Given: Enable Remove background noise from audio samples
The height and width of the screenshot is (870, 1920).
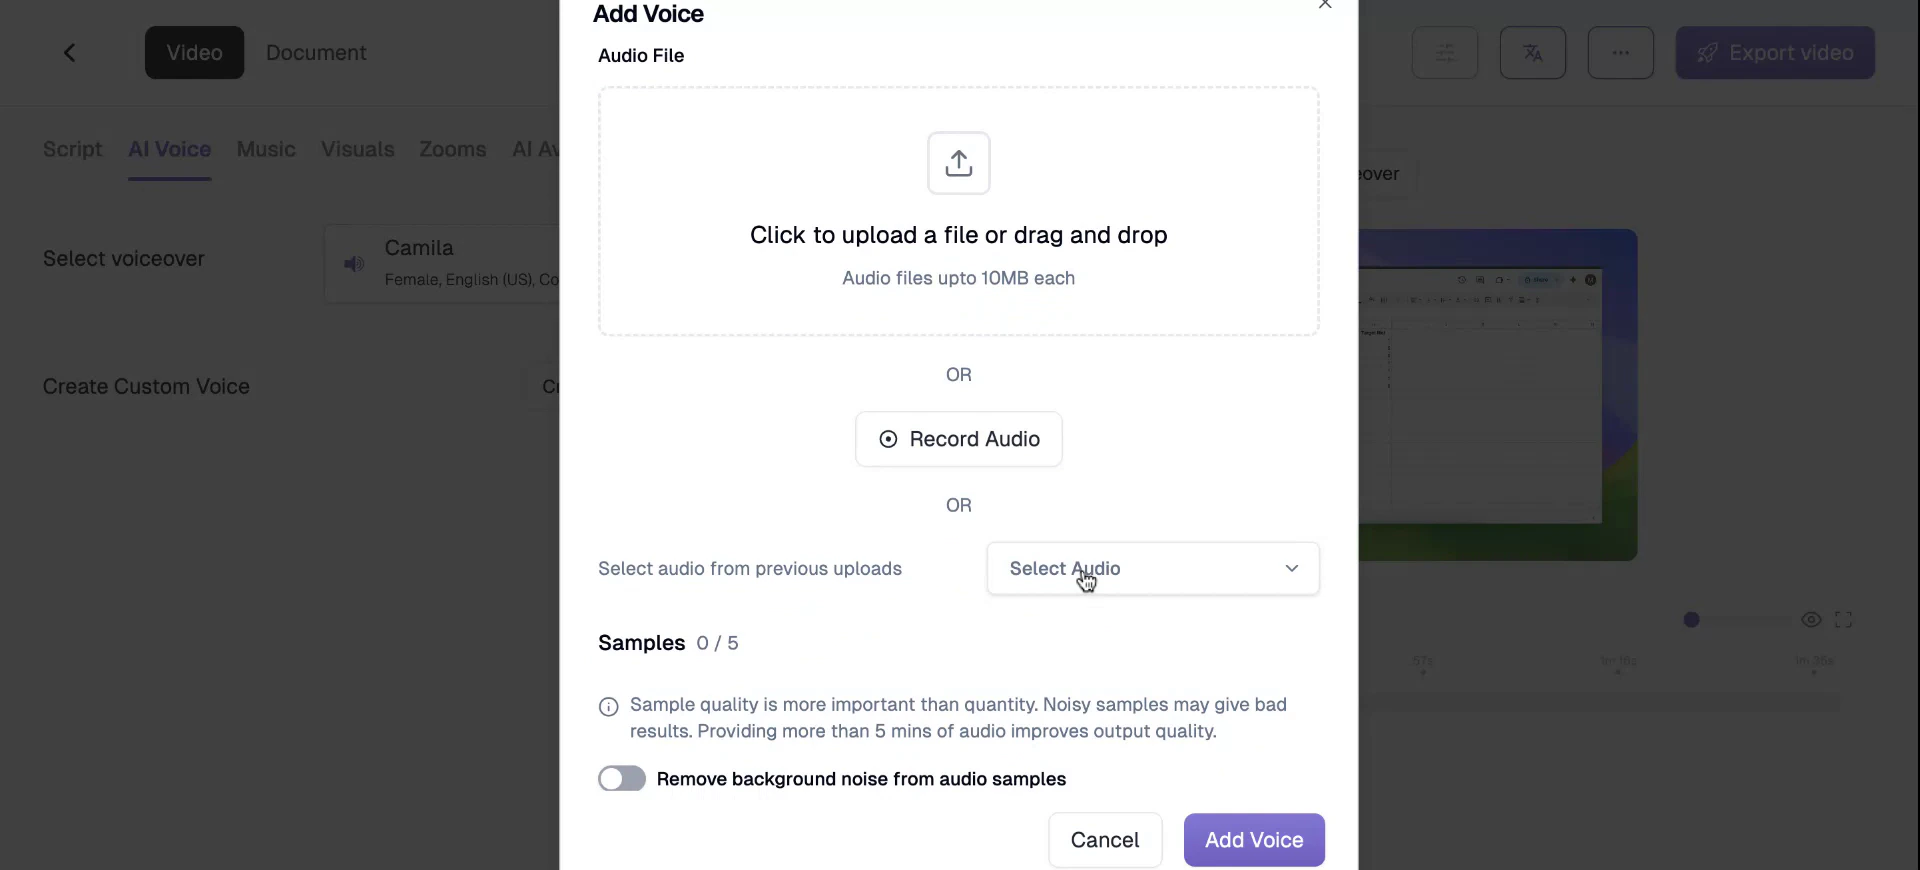Looking at the screenshot, I should click(621, 779).
